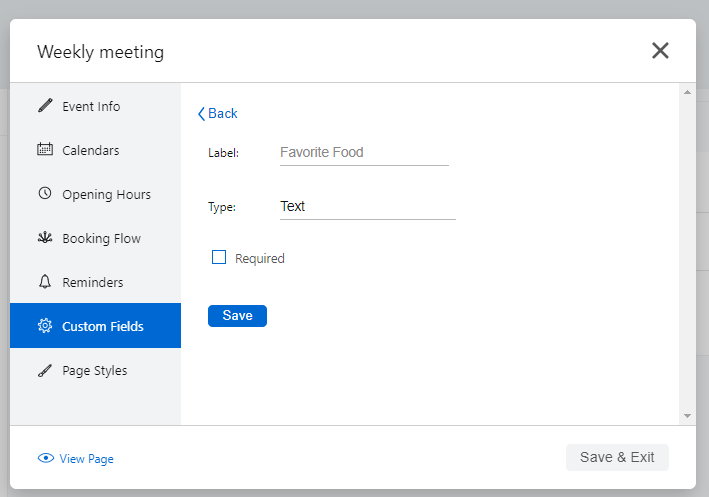Click the eye icon near View Page

pos(45,459)
